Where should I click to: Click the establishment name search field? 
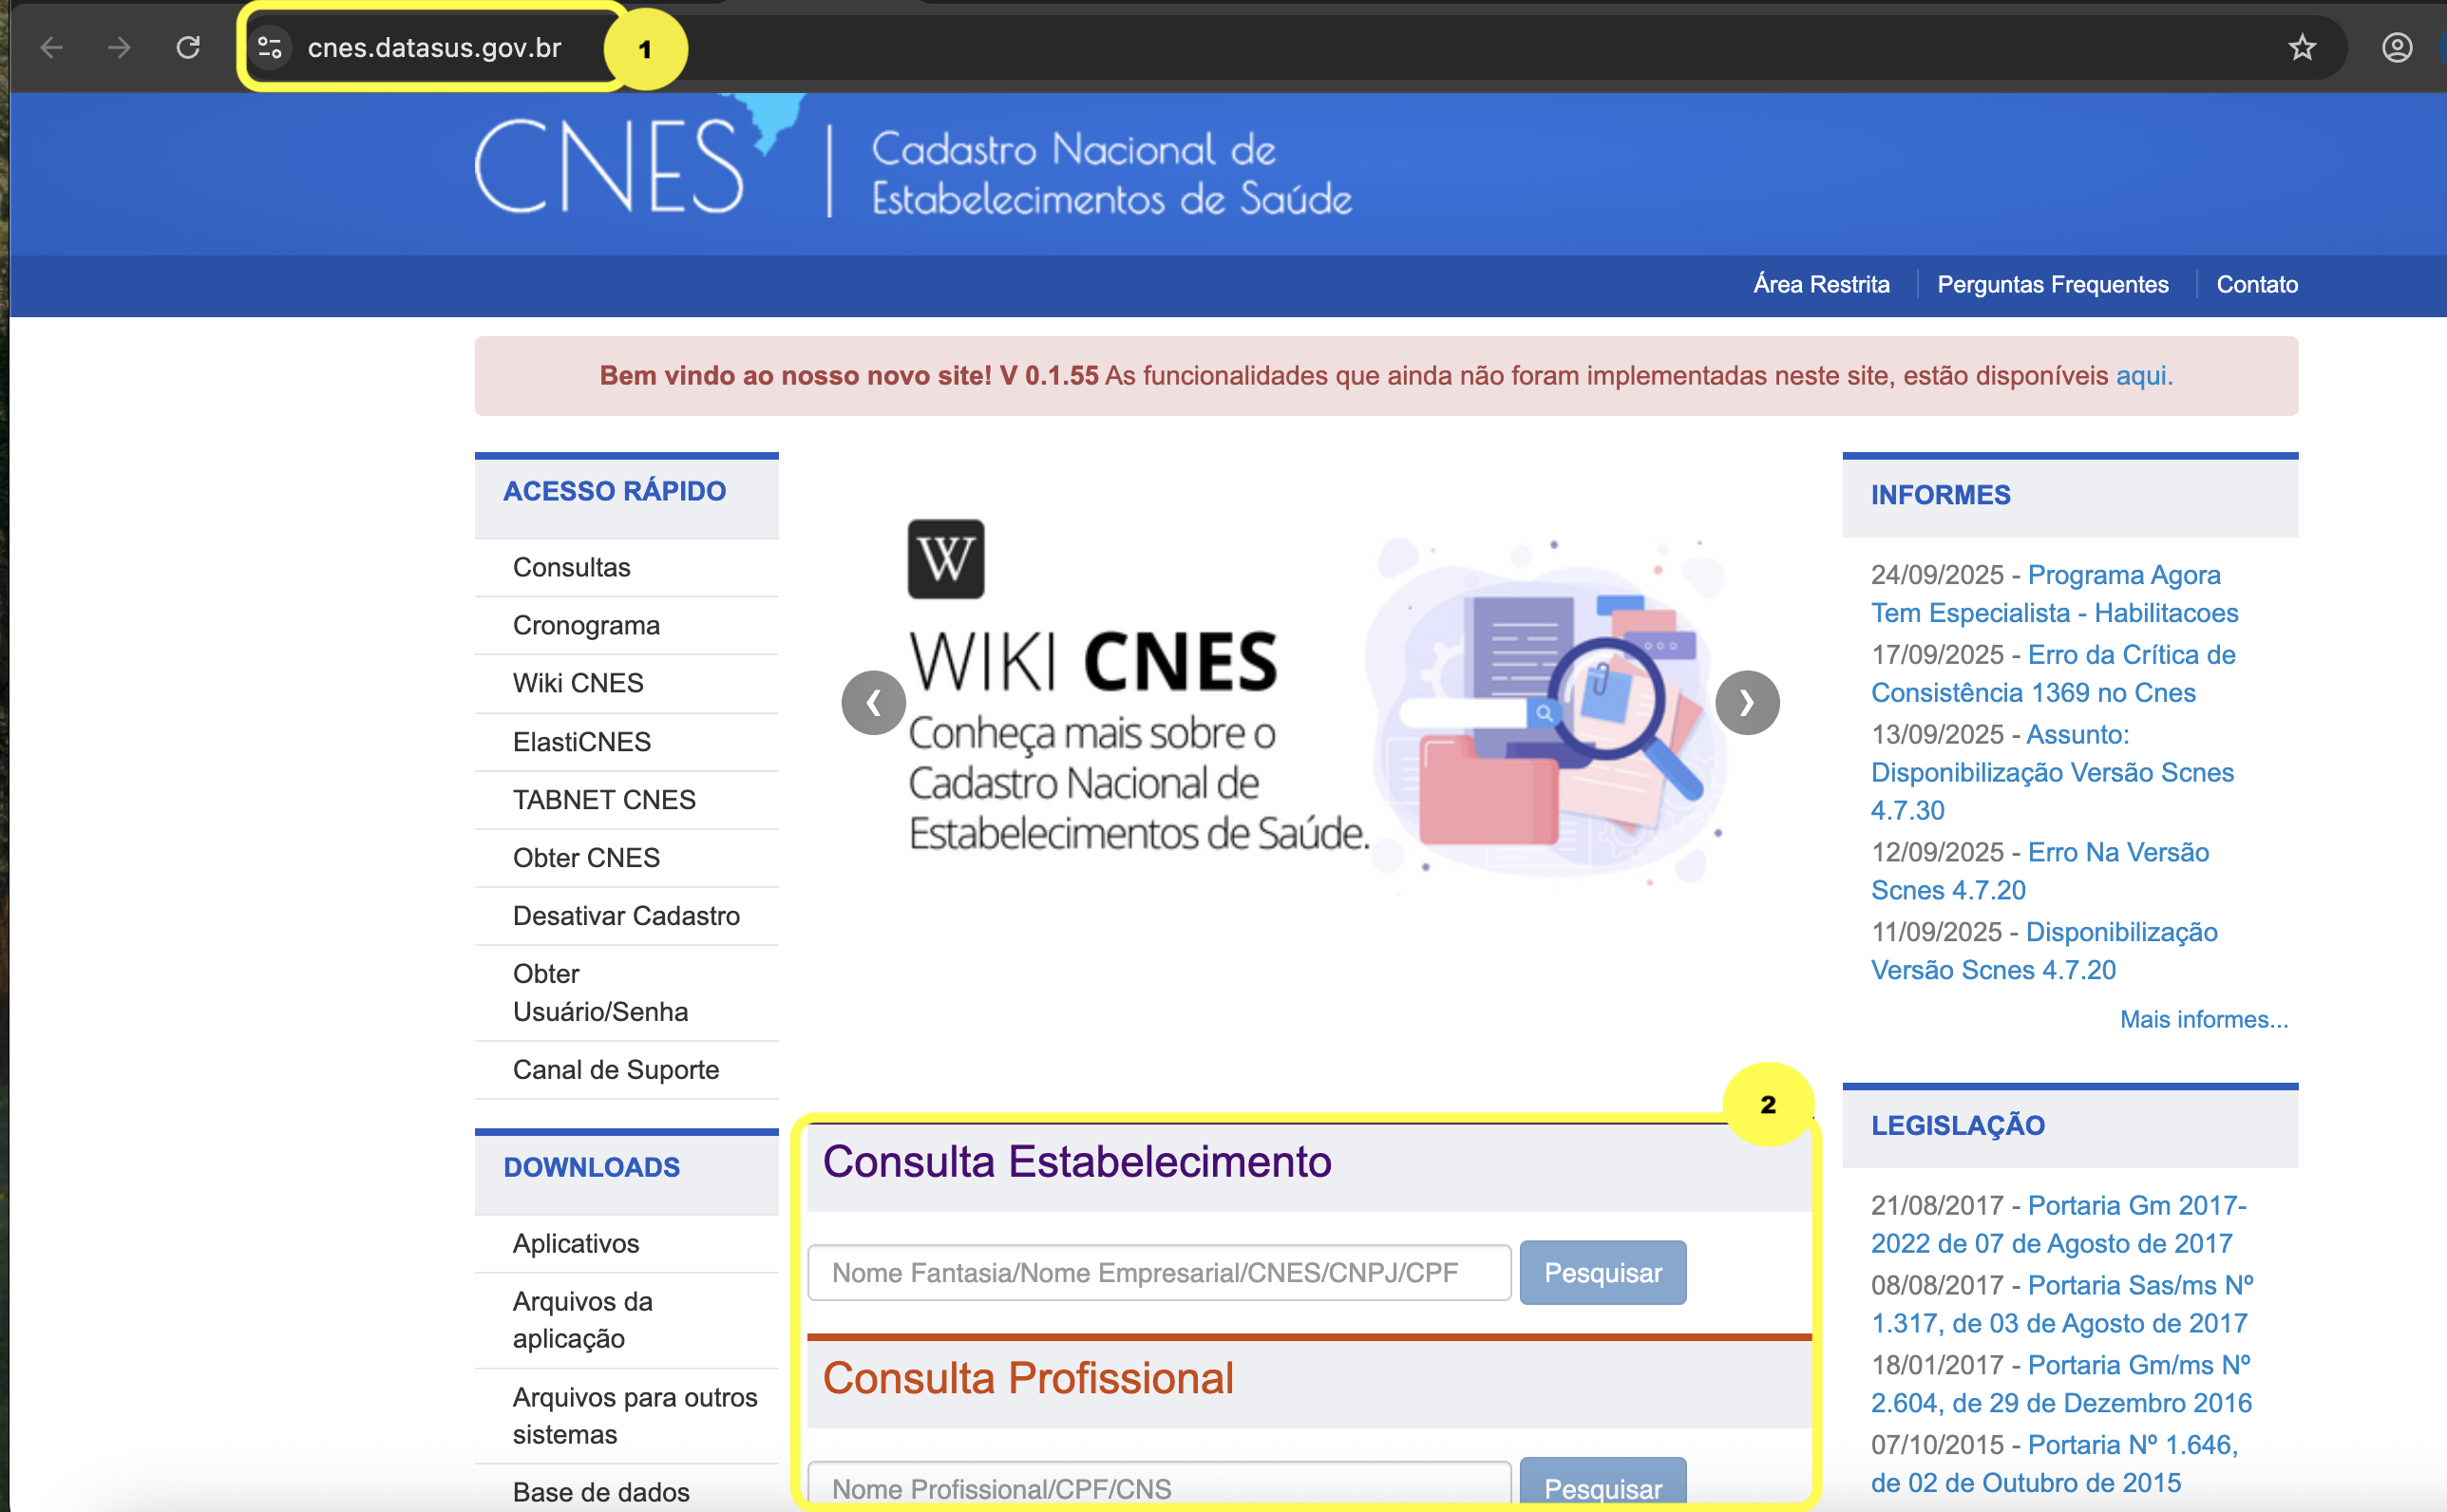[1158, 1272]
